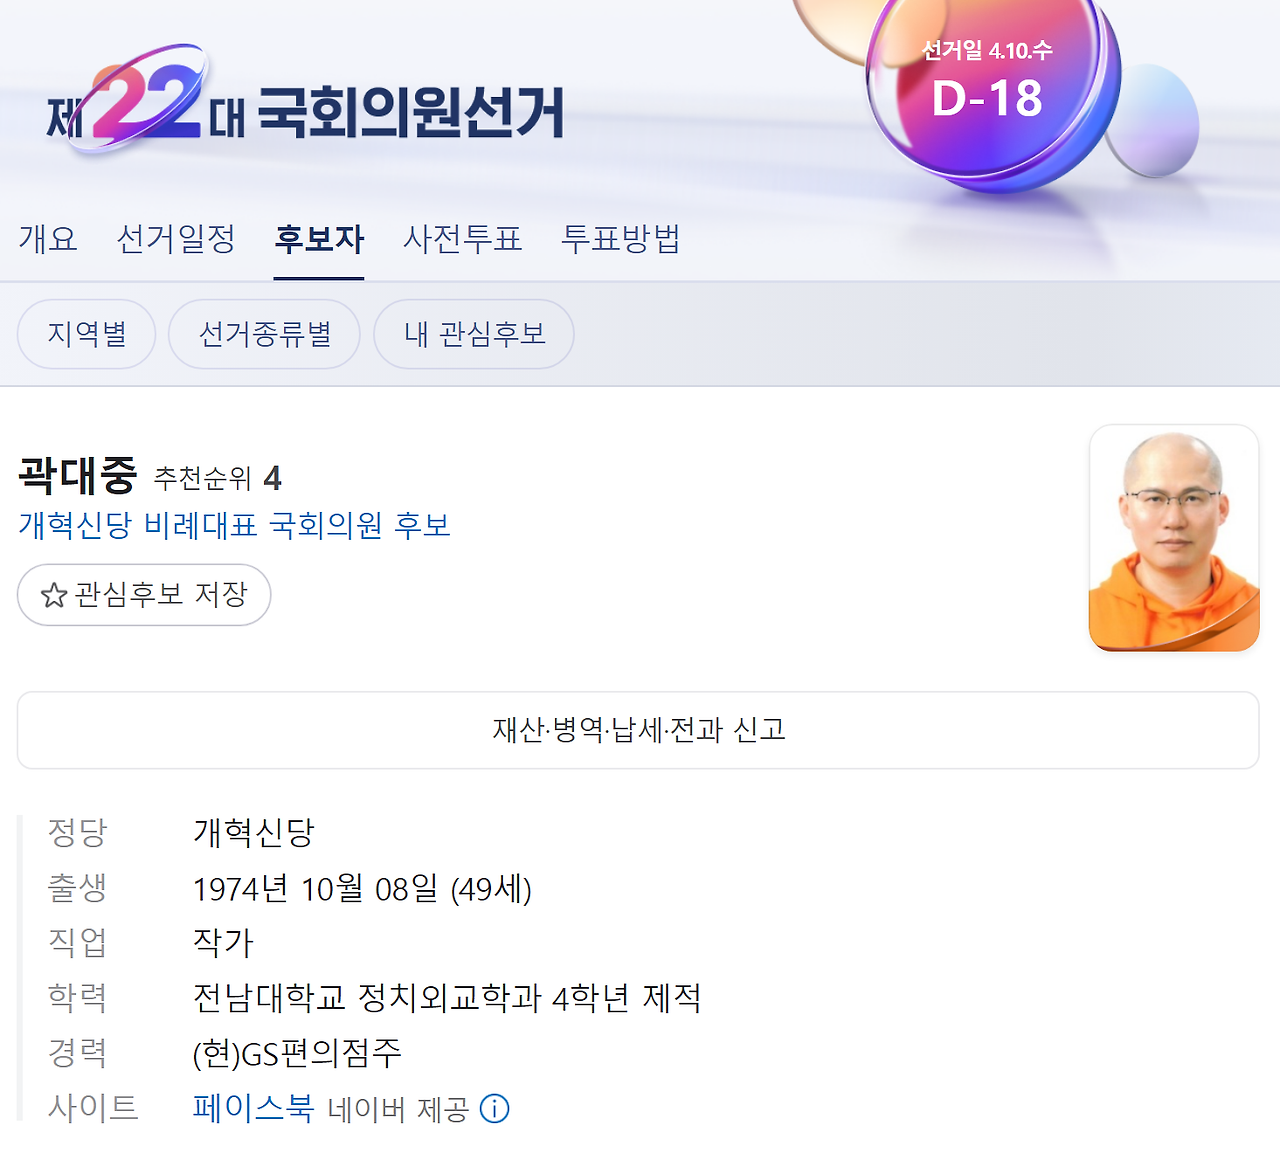1280x1153 pixels.
Task: Choose the 선거종류별 filter chip
Action: tap(264, 334)
